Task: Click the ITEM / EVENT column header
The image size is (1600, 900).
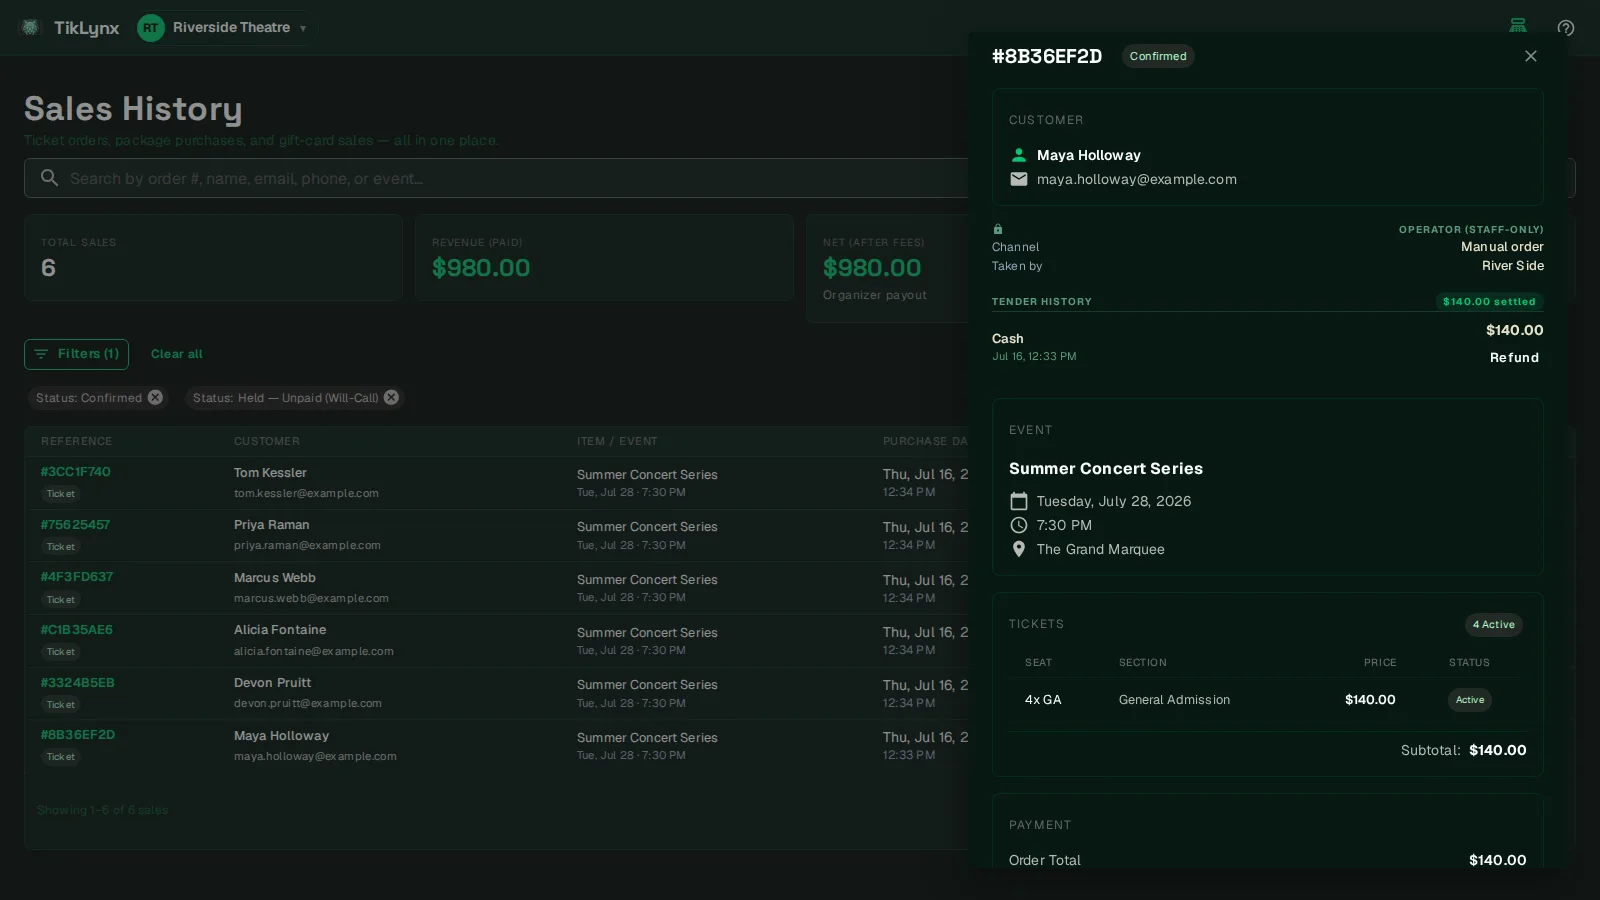Action: pyautogui.click(x=617, y=441)
